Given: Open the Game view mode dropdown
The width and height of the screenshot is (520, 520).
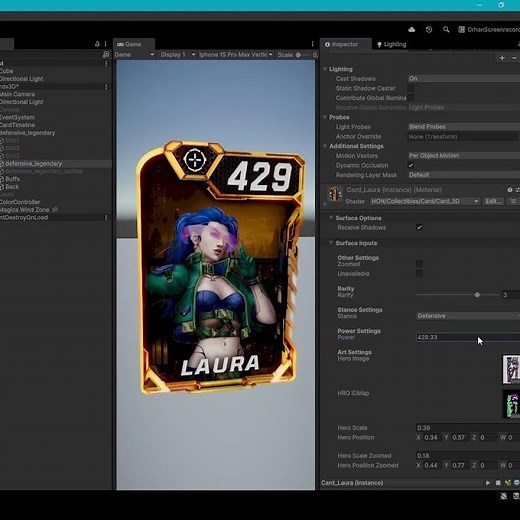Looking at the screenshot, I should click(x=134, y=54).
